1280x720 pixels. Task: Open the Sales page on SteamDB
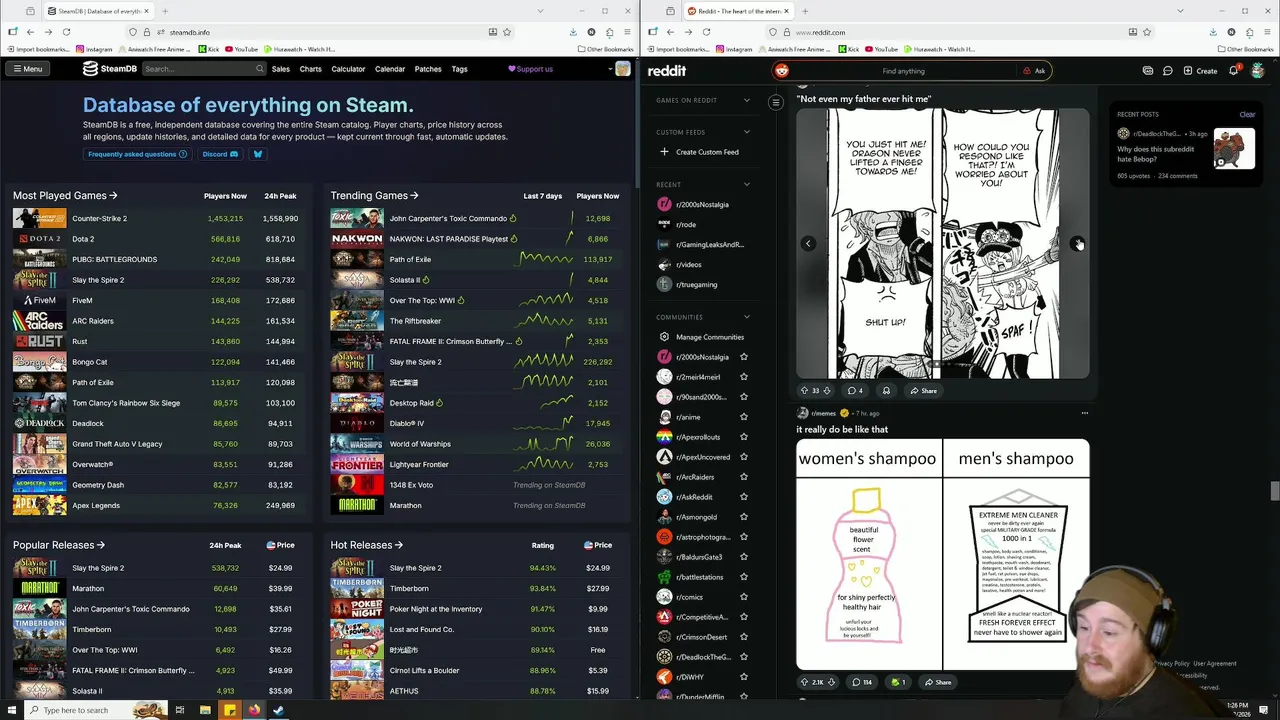281,69
